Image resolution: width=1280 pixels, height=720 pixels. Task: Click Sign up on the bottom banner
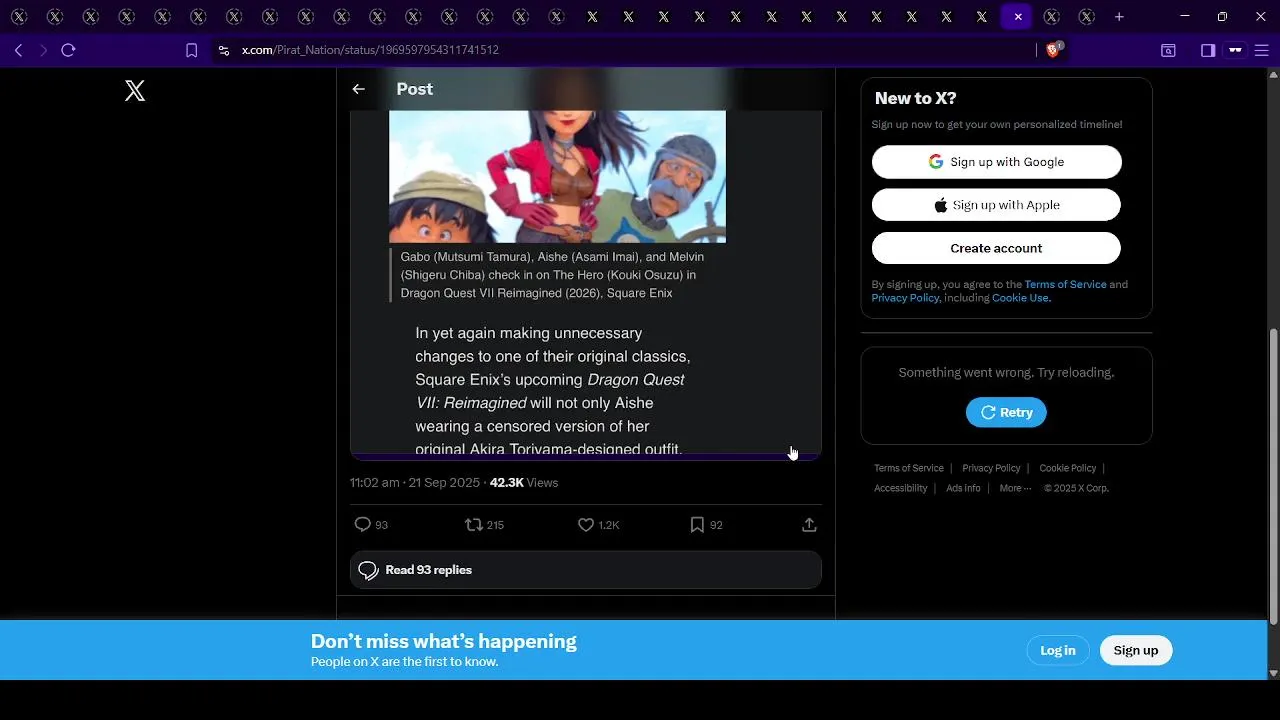[x=1136, y=650]
